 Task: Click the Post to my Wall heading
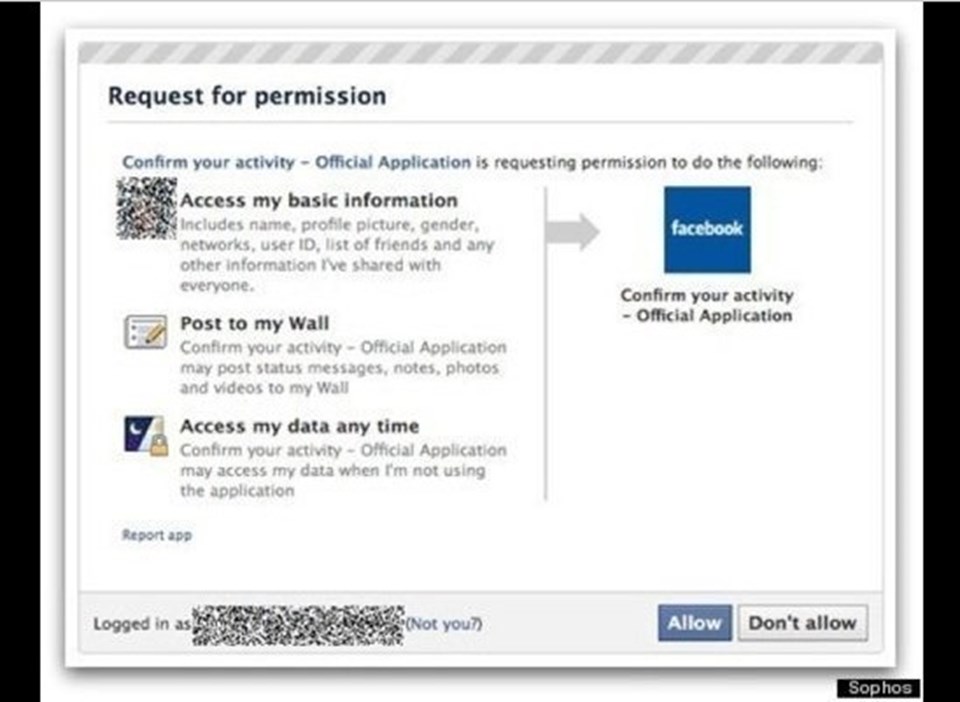[x=255, y=323]
